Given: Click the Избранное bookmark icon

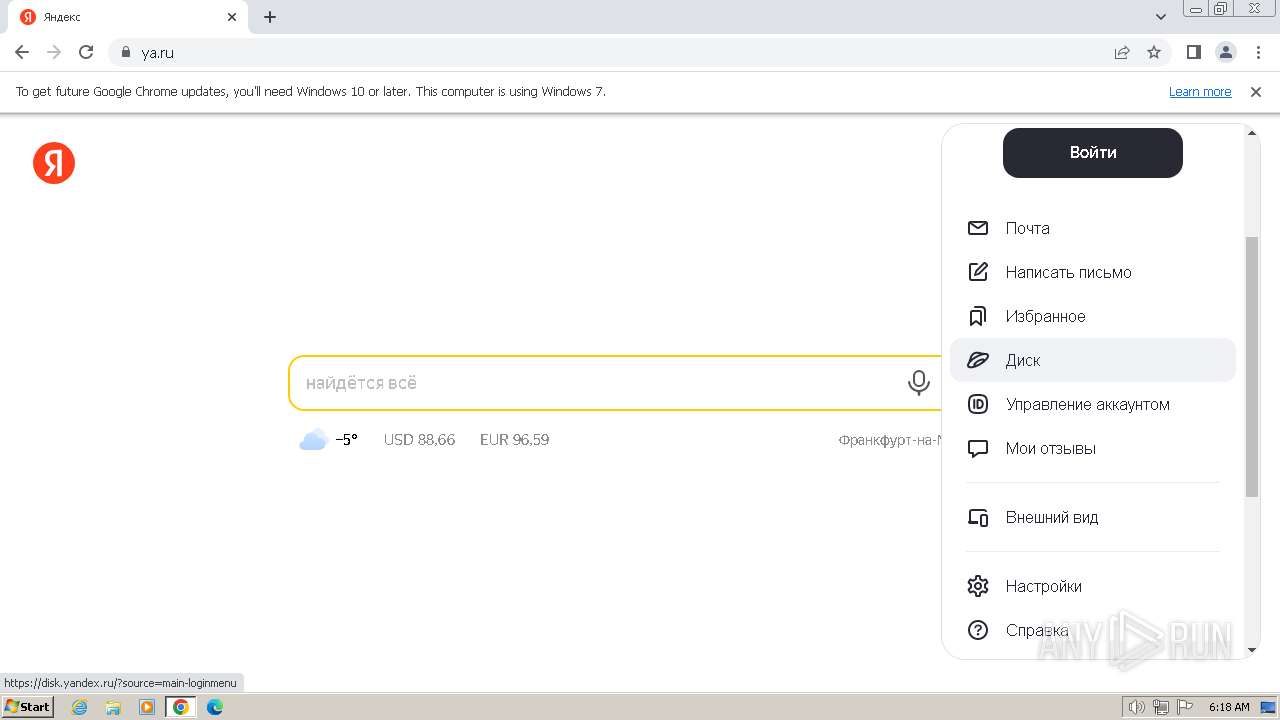Looking at the screenshot, I should pos(978,316).
